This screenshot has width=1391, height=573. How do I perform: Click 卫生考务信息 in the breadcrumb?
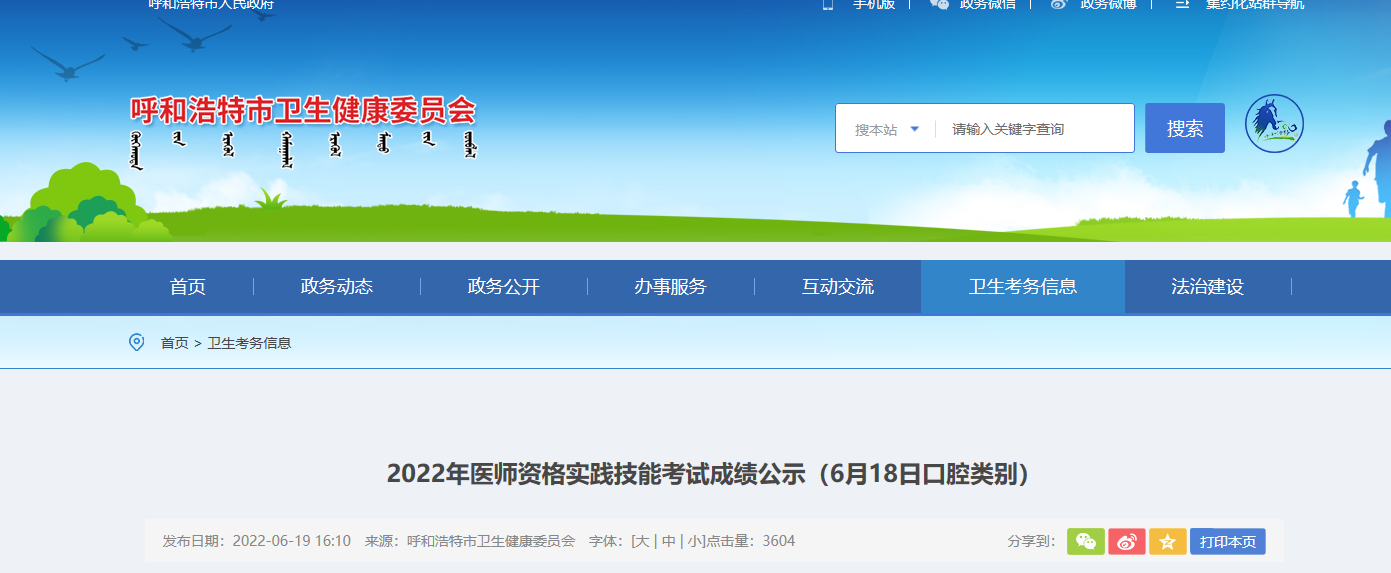click(x=249, y=343)
